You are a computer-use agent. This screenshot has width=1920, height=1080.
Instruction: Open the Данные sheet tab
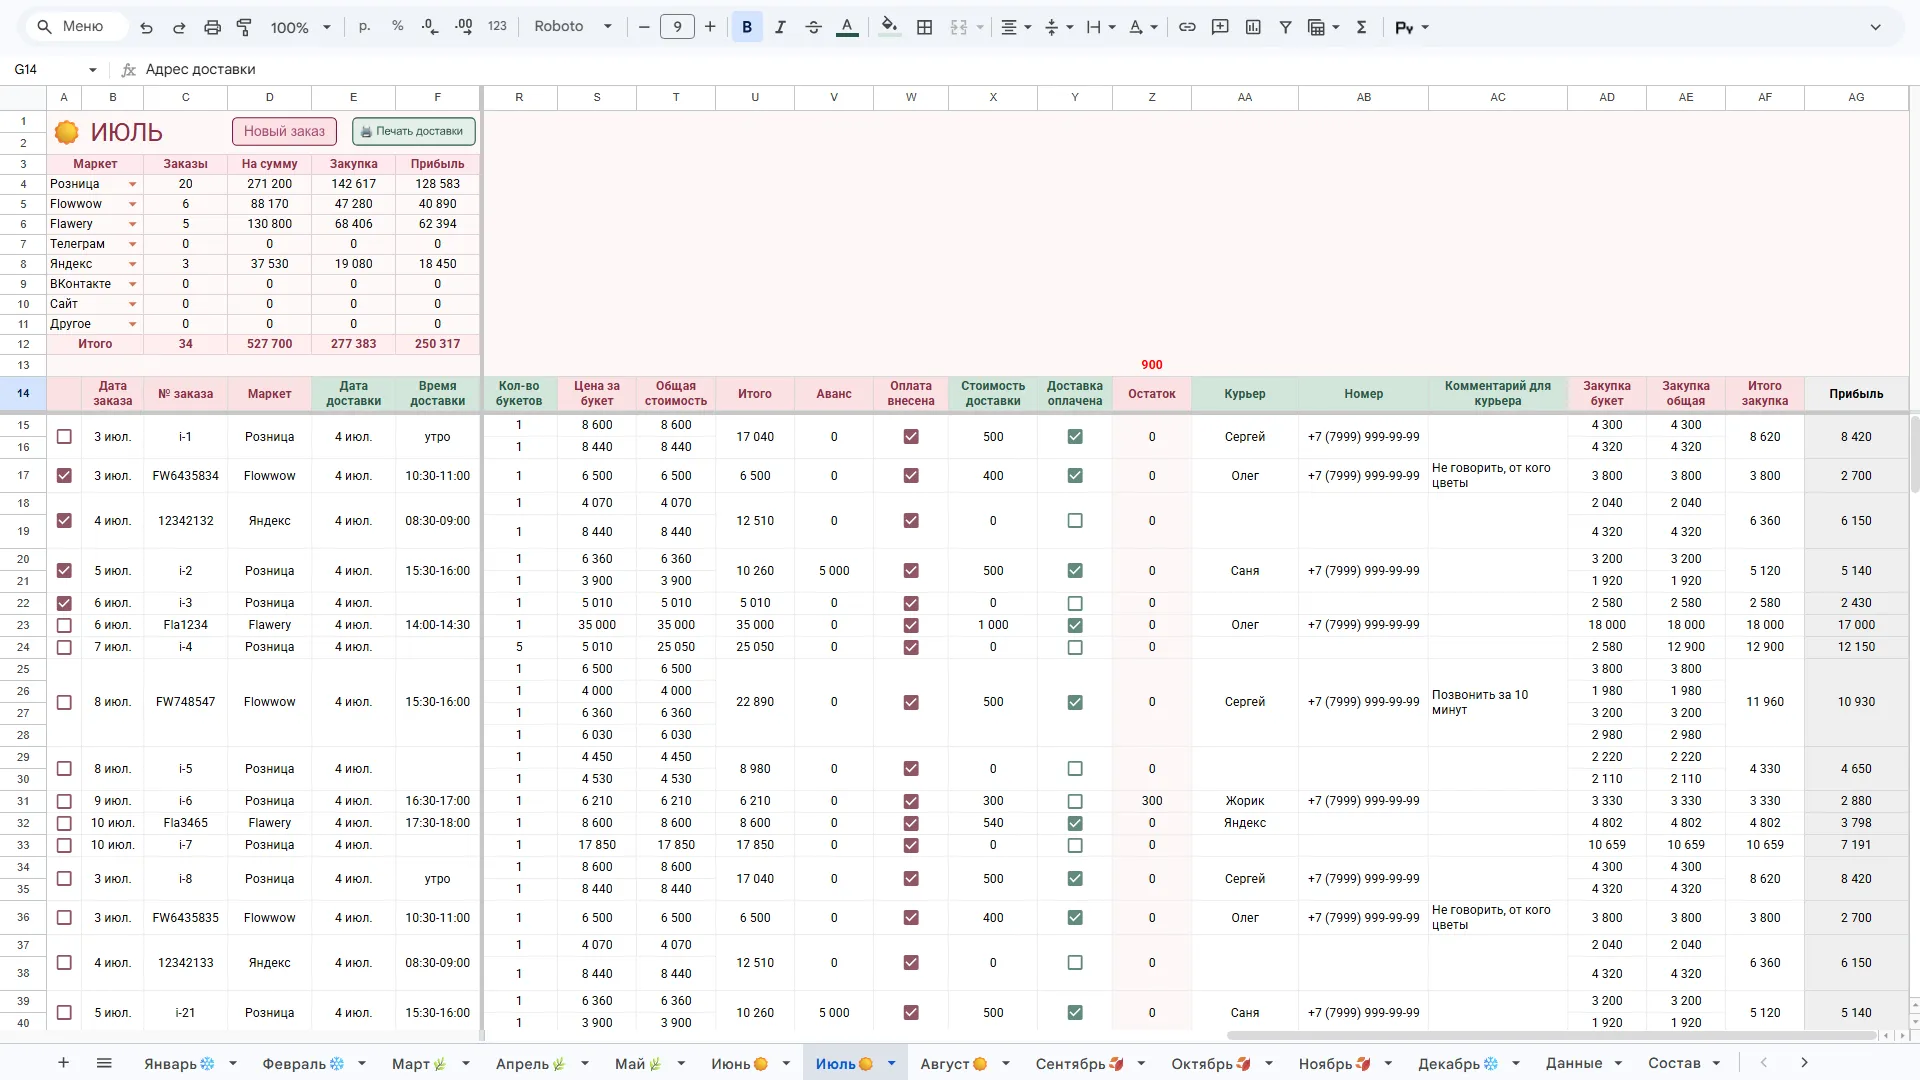point(1573,1063)
